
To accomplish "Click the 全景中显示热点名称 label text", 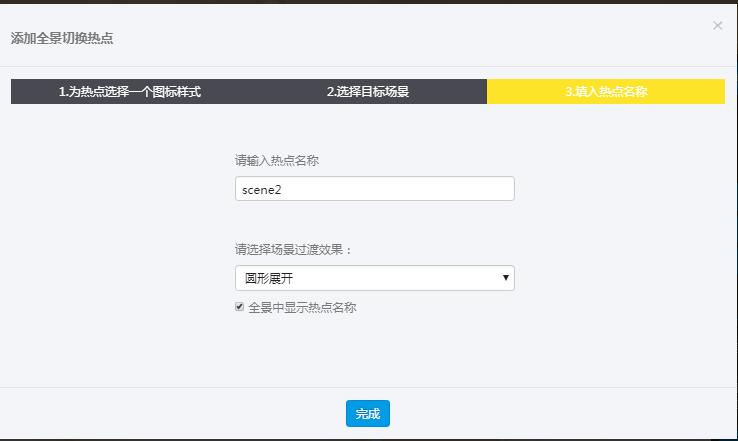I will [302, 308].
